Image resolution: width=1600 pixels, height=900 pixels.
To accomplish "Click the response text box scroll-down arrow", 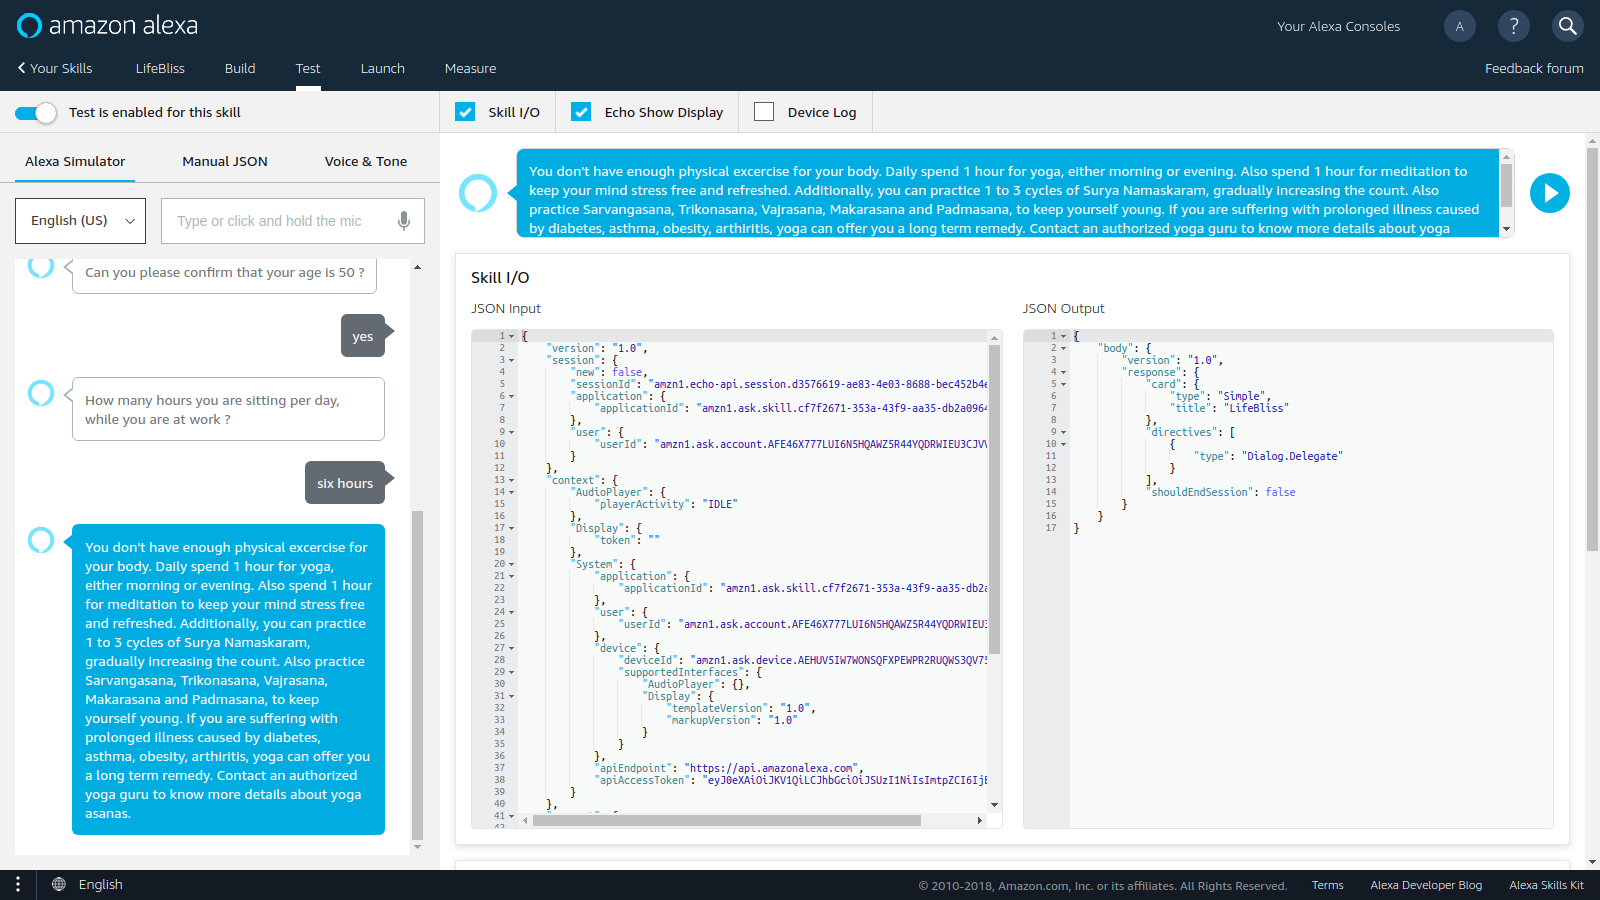I will click(x=1507, y=229).
